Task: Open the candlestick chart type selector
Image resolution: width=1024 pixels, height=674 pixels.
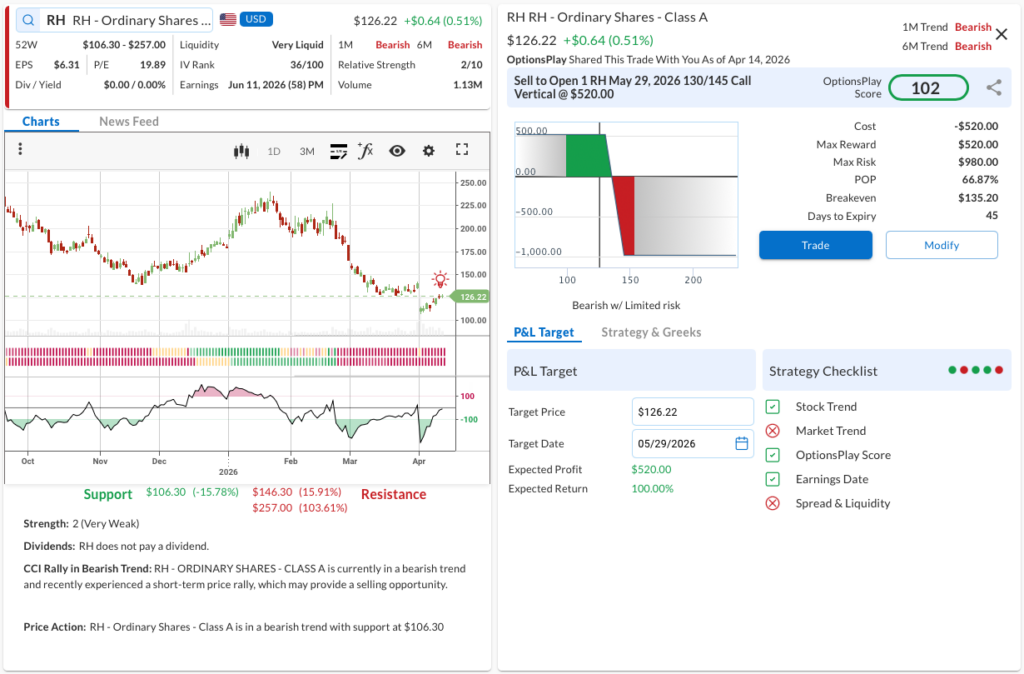Action: point(241,152)
